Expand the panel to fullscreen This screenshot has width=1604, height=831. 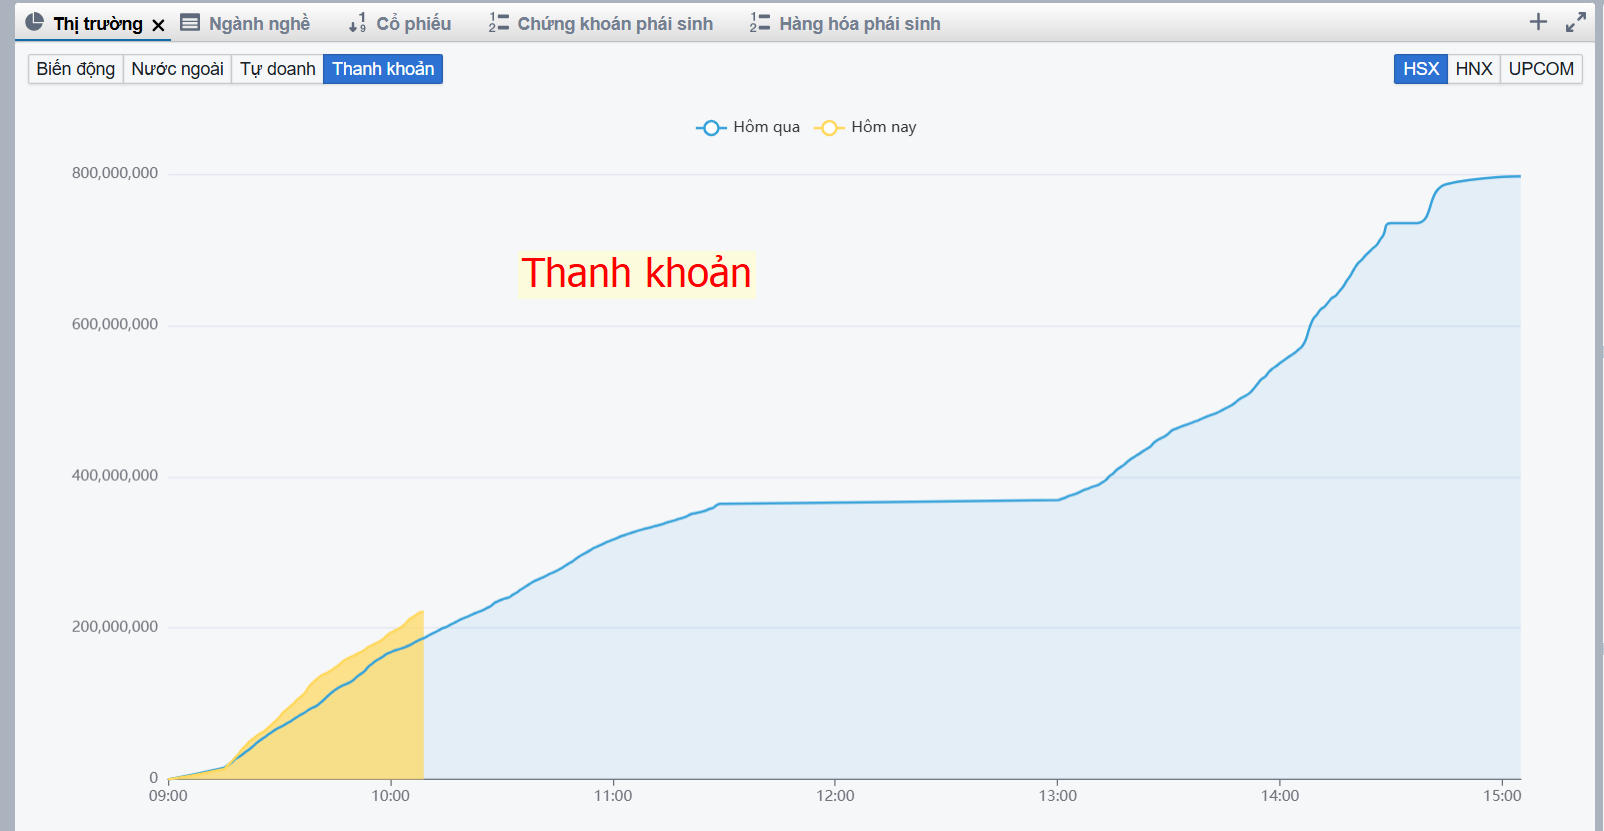click(x=1576, y=22)
